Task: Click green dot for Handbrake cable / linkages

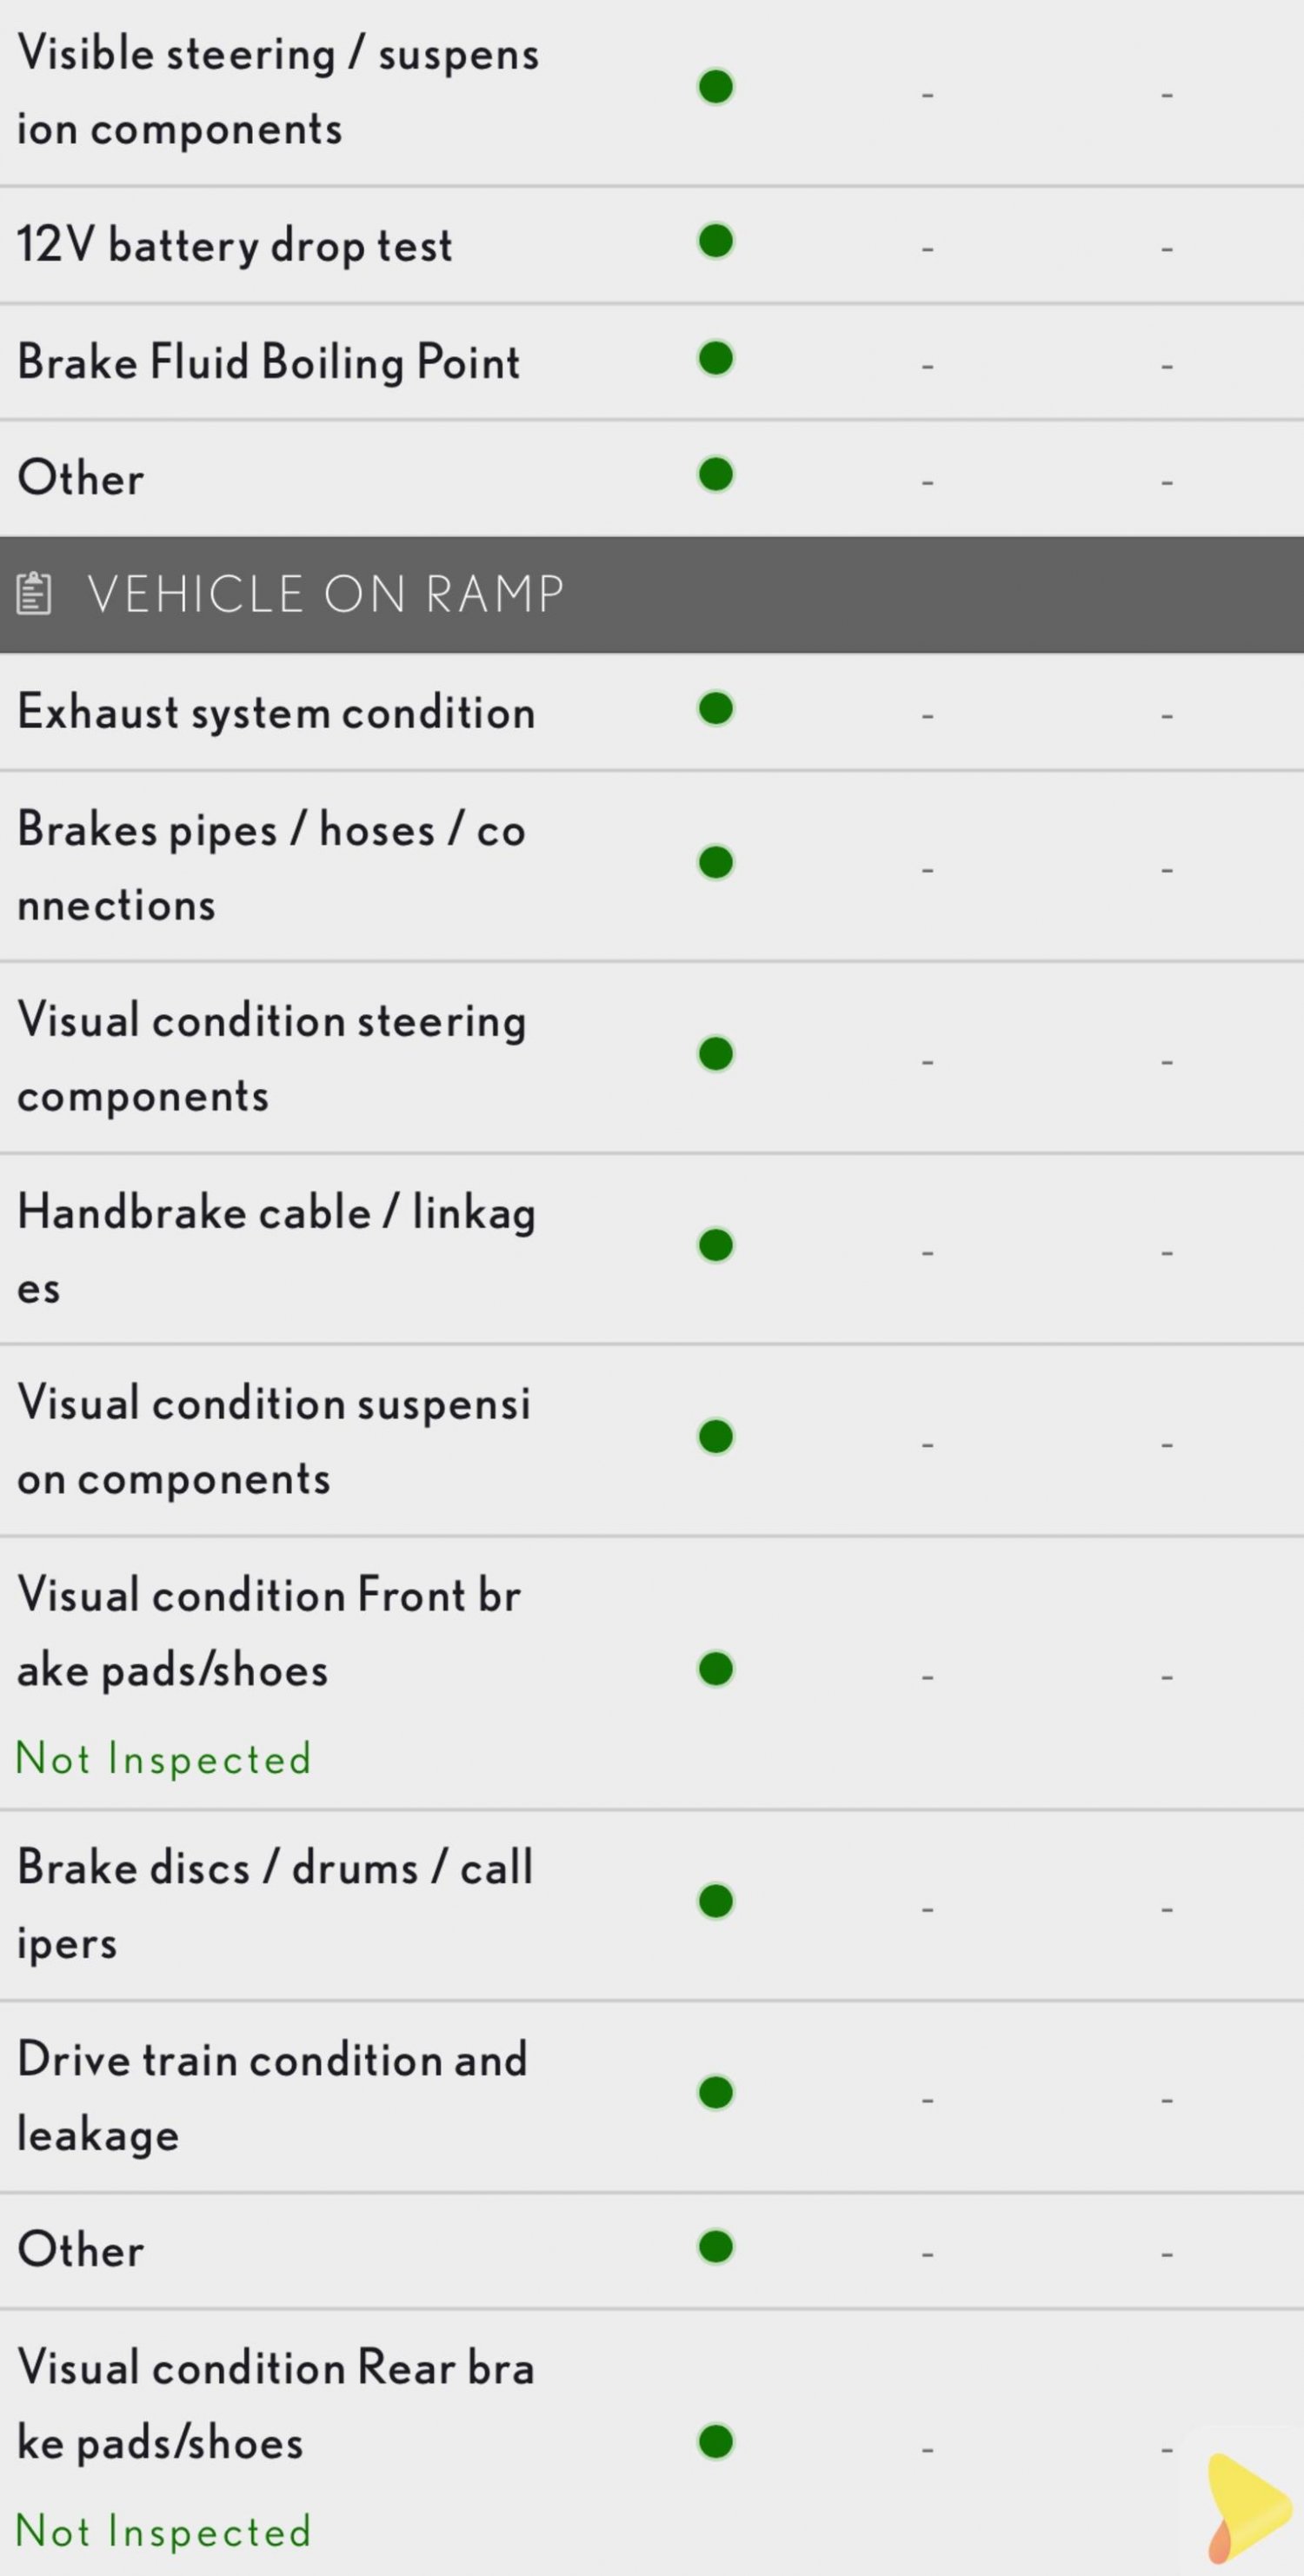Action: (x=716, y=1245)
